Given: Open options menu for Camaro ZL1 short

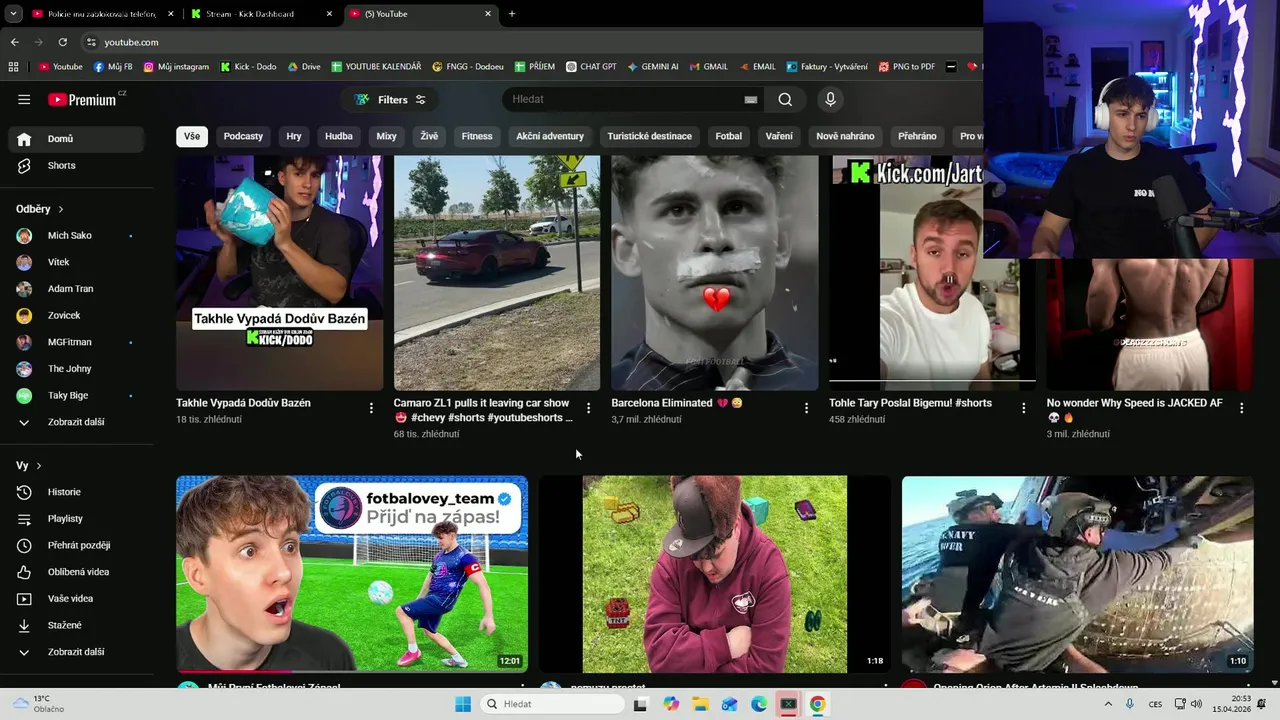Looking at the screenshot, I should point(588,408).
